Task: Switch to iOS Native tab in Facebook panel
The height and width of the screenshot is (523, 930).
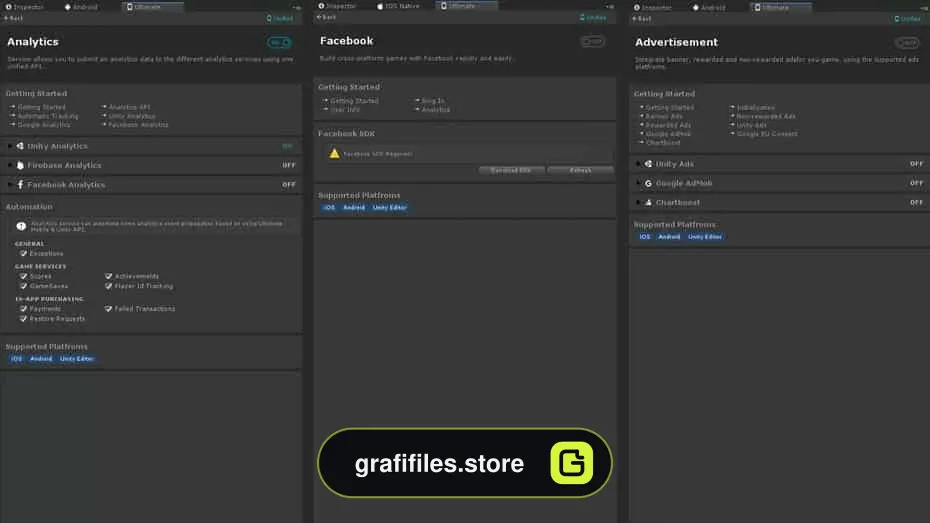Action: (398, 6)
